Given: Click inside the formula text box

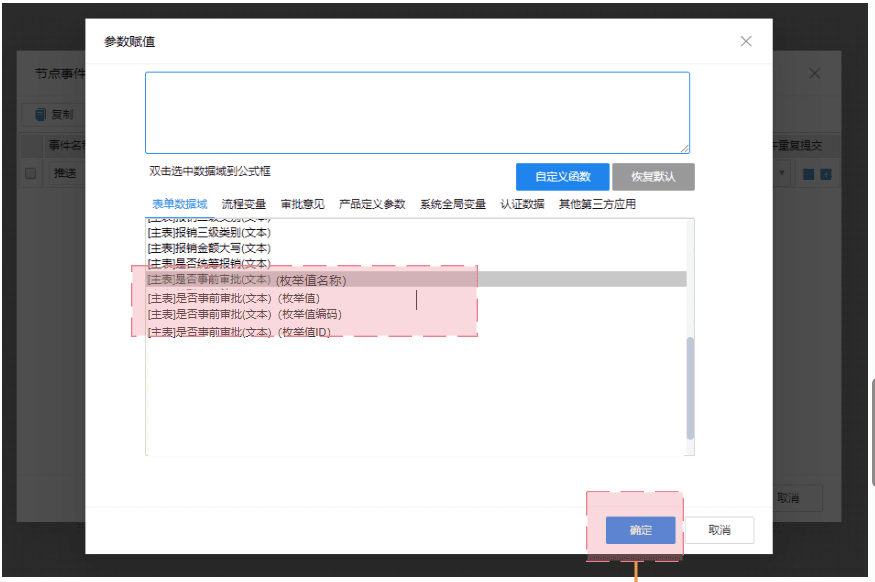Looking at the screenshot, I should (x=417, y=113).
